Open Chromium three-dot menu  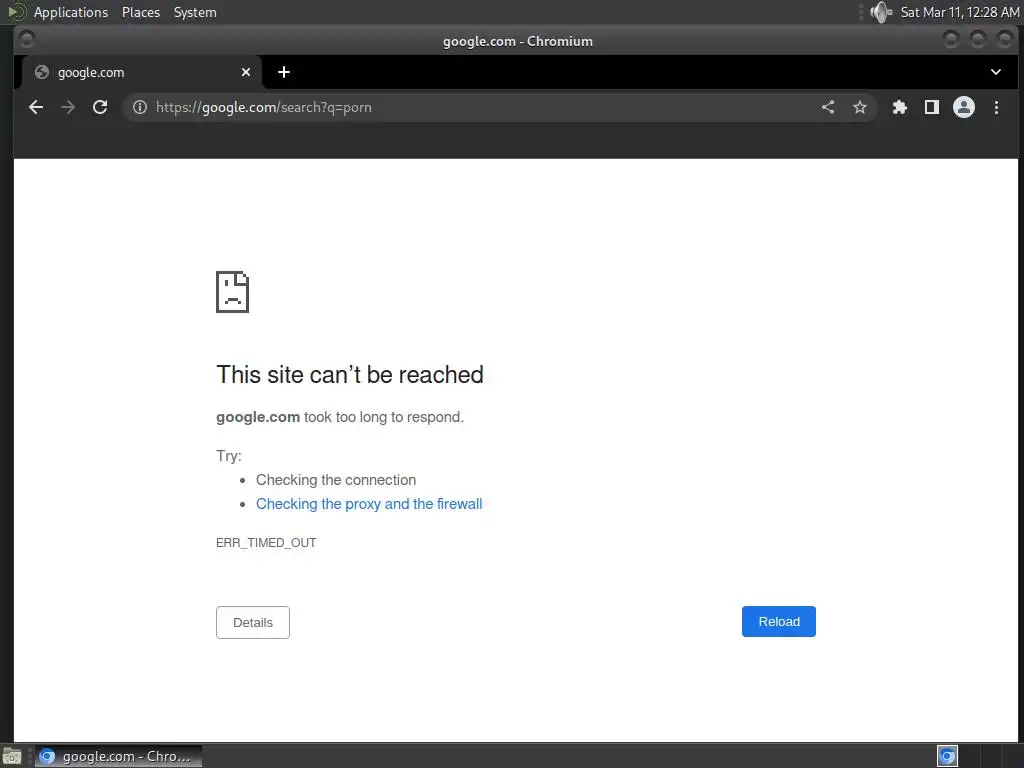pos(997,107)
